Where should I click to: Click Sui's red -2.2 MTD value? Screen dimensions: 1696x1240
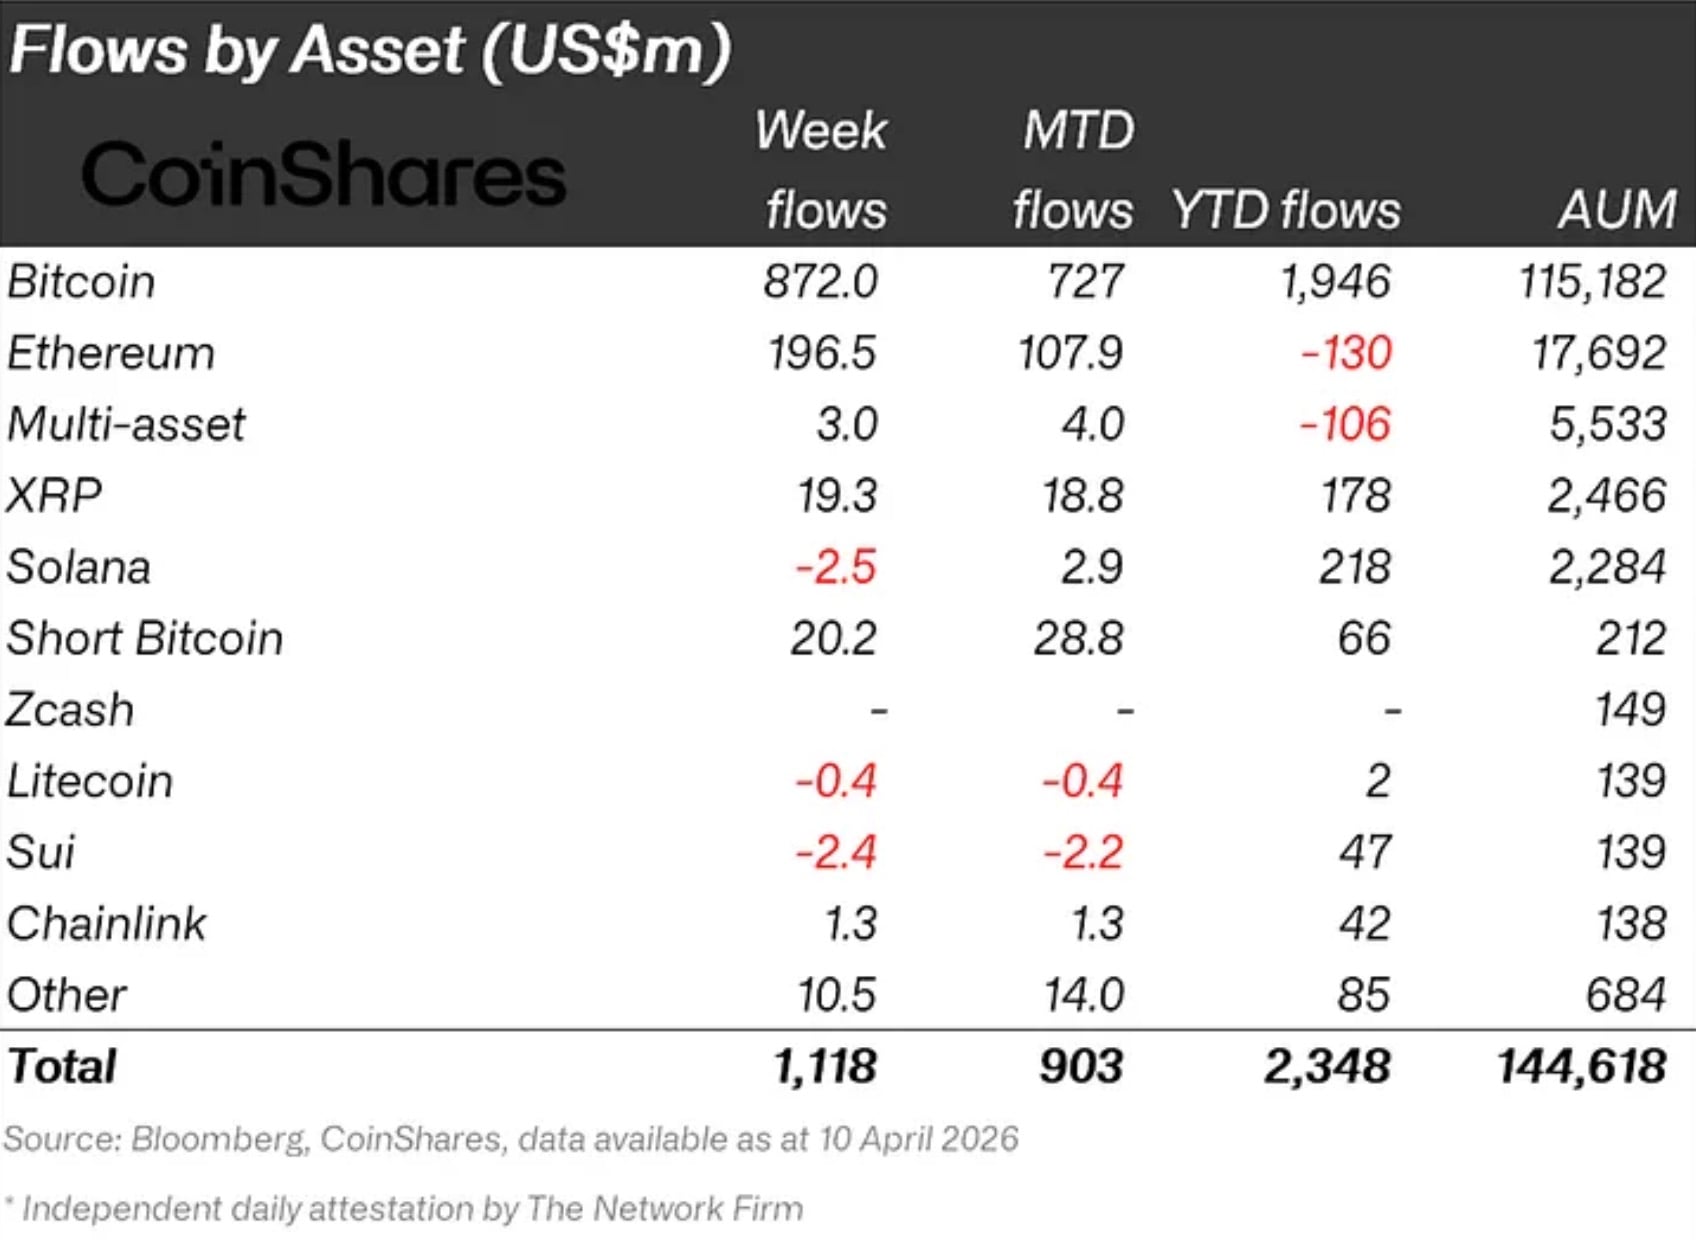[x=1083, y=852]
